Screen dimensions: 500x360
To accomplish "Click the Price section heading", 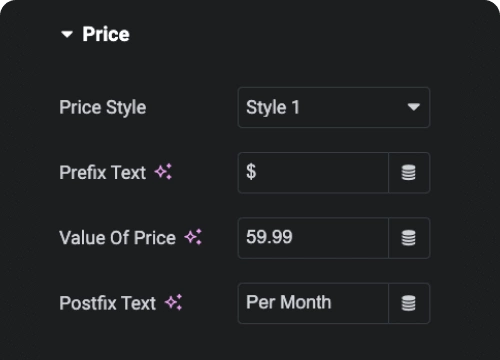I will coord(106,34).
